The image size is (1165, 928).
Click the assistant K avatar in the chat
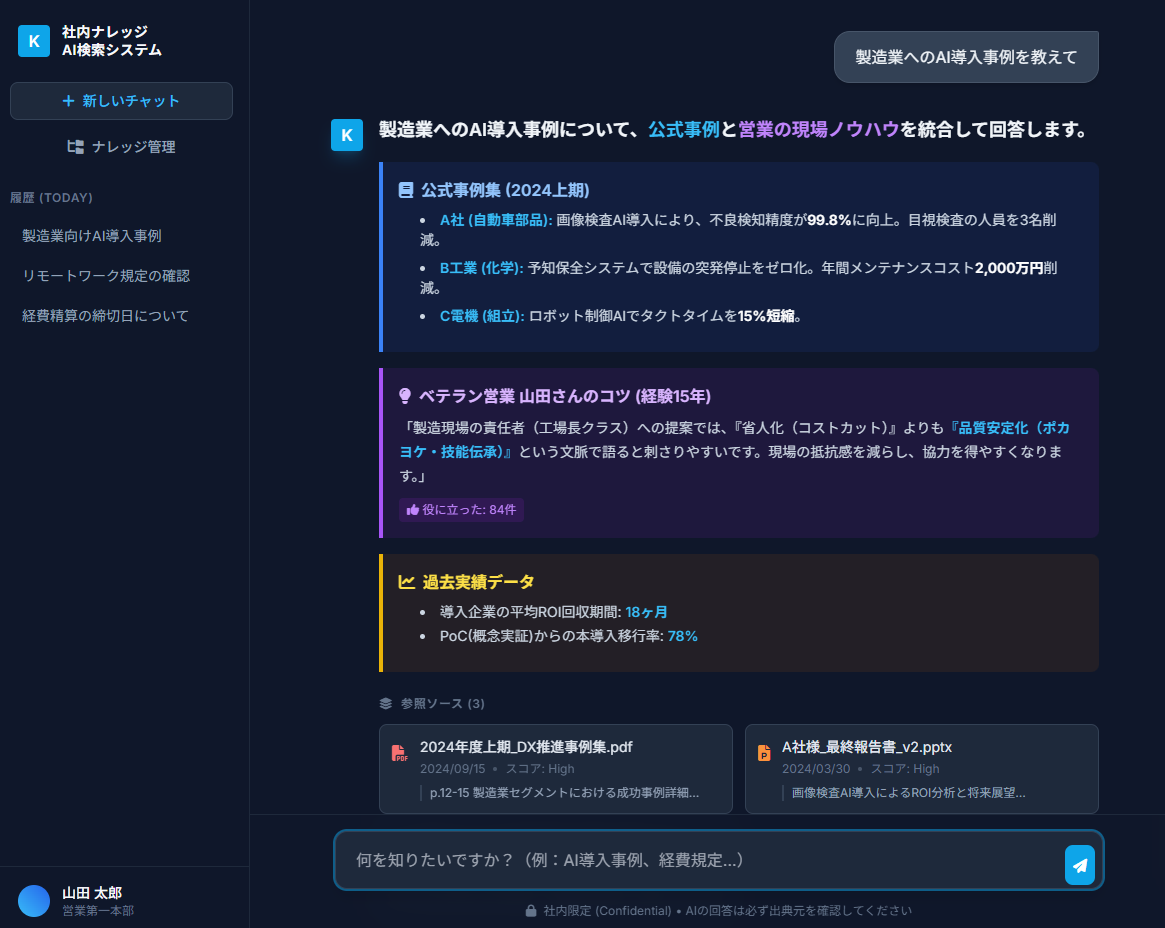point(347,135)
